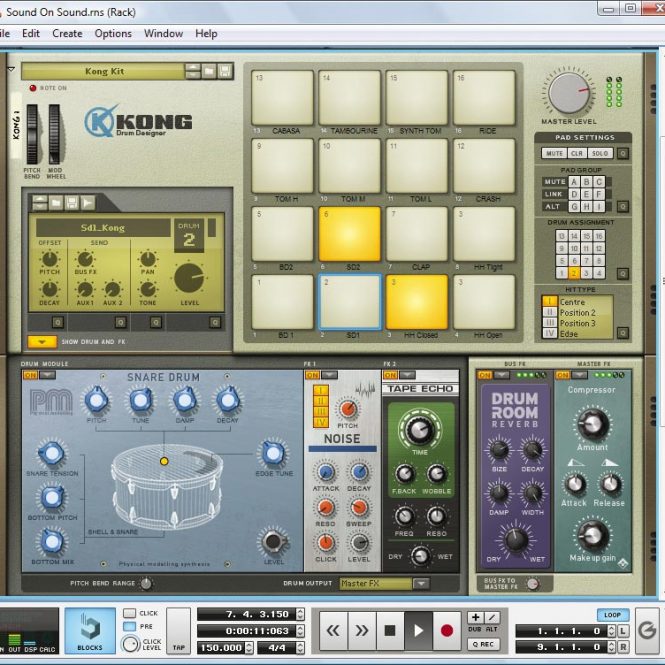
Task: Toggle the FX2 Tape Echo ON button
Action: click(390, 375)
